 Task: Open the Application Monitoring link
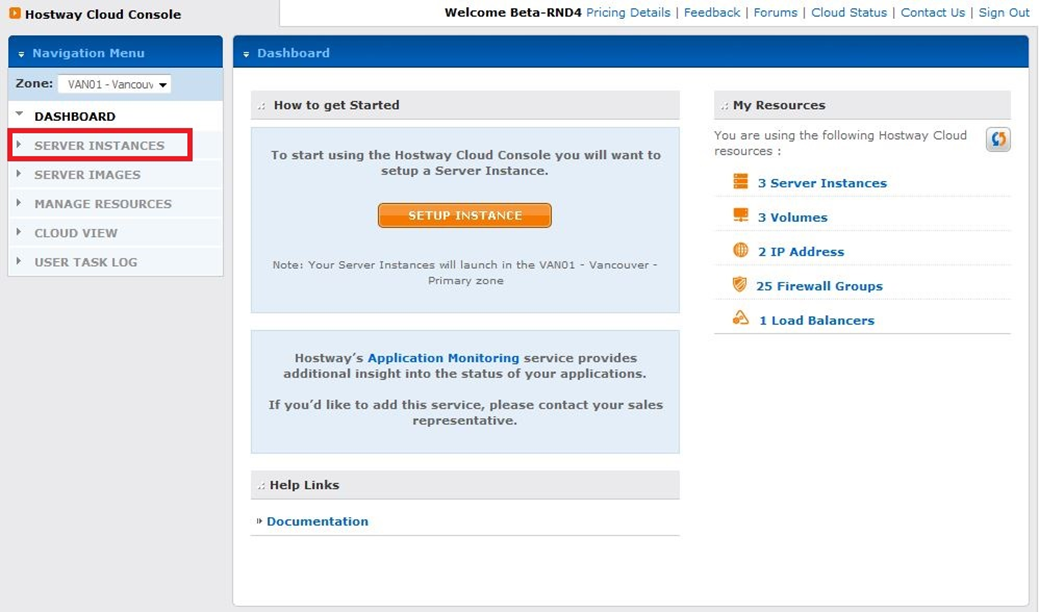443,358
